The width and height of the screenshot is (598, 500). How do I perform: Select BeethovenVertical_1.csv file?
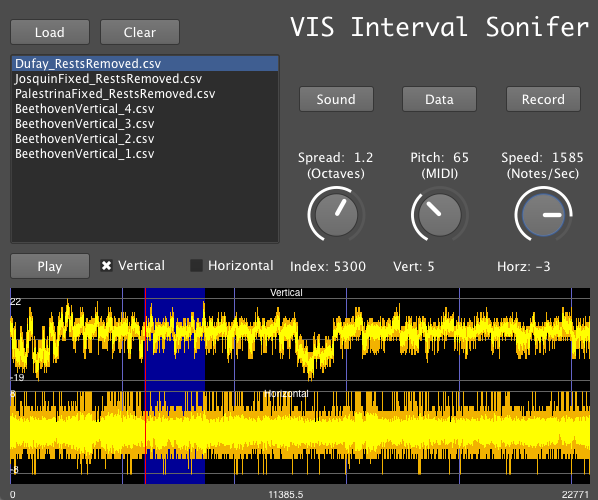[145, 154]
